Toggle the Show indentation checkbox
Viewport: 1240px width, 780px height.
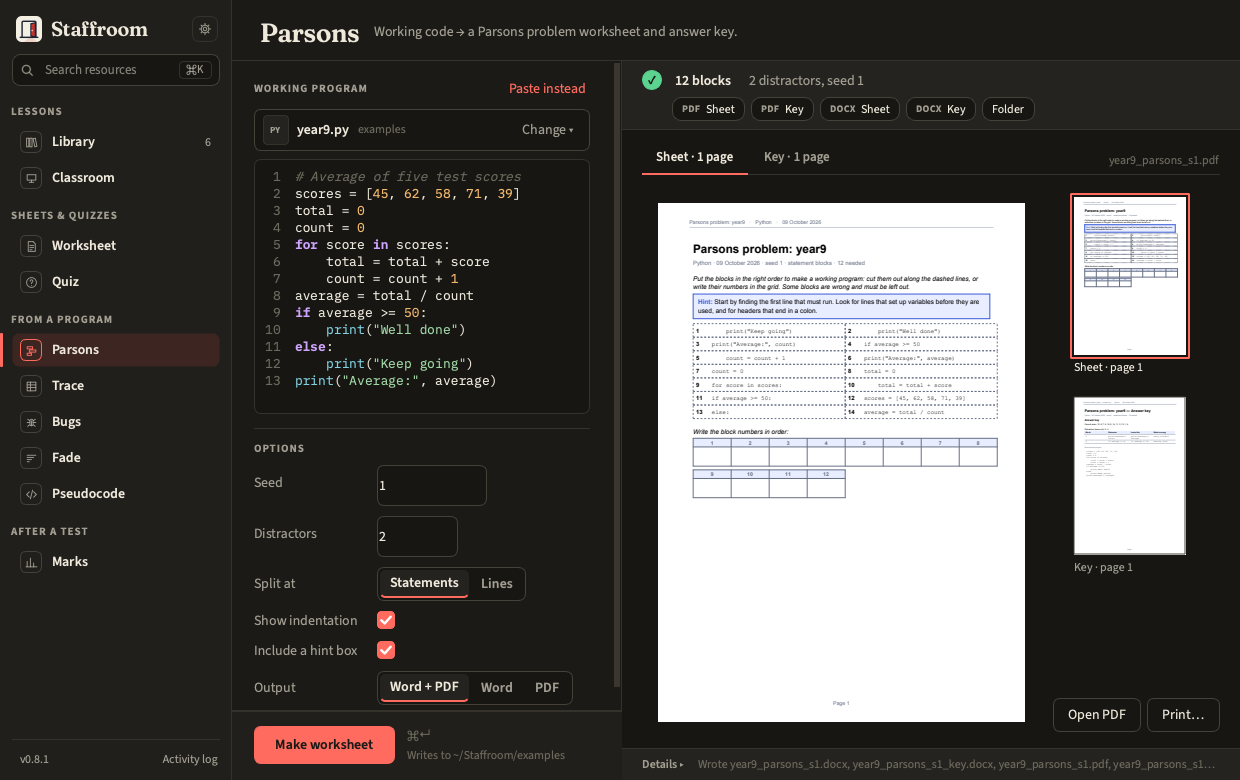pyautogui.click(x=386, y=620)
